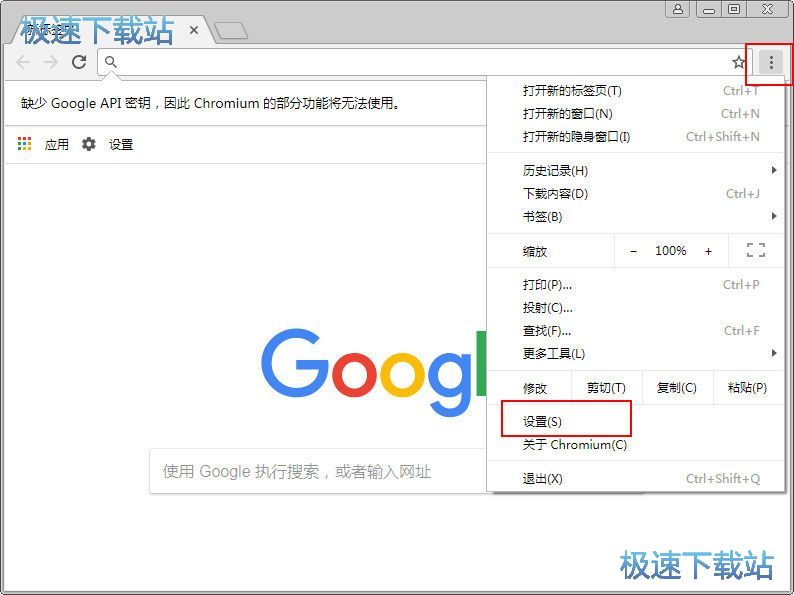Close the Chromium three-dot menu button
The height and width of the screenshot is (595, 794).
click(771, 63)
